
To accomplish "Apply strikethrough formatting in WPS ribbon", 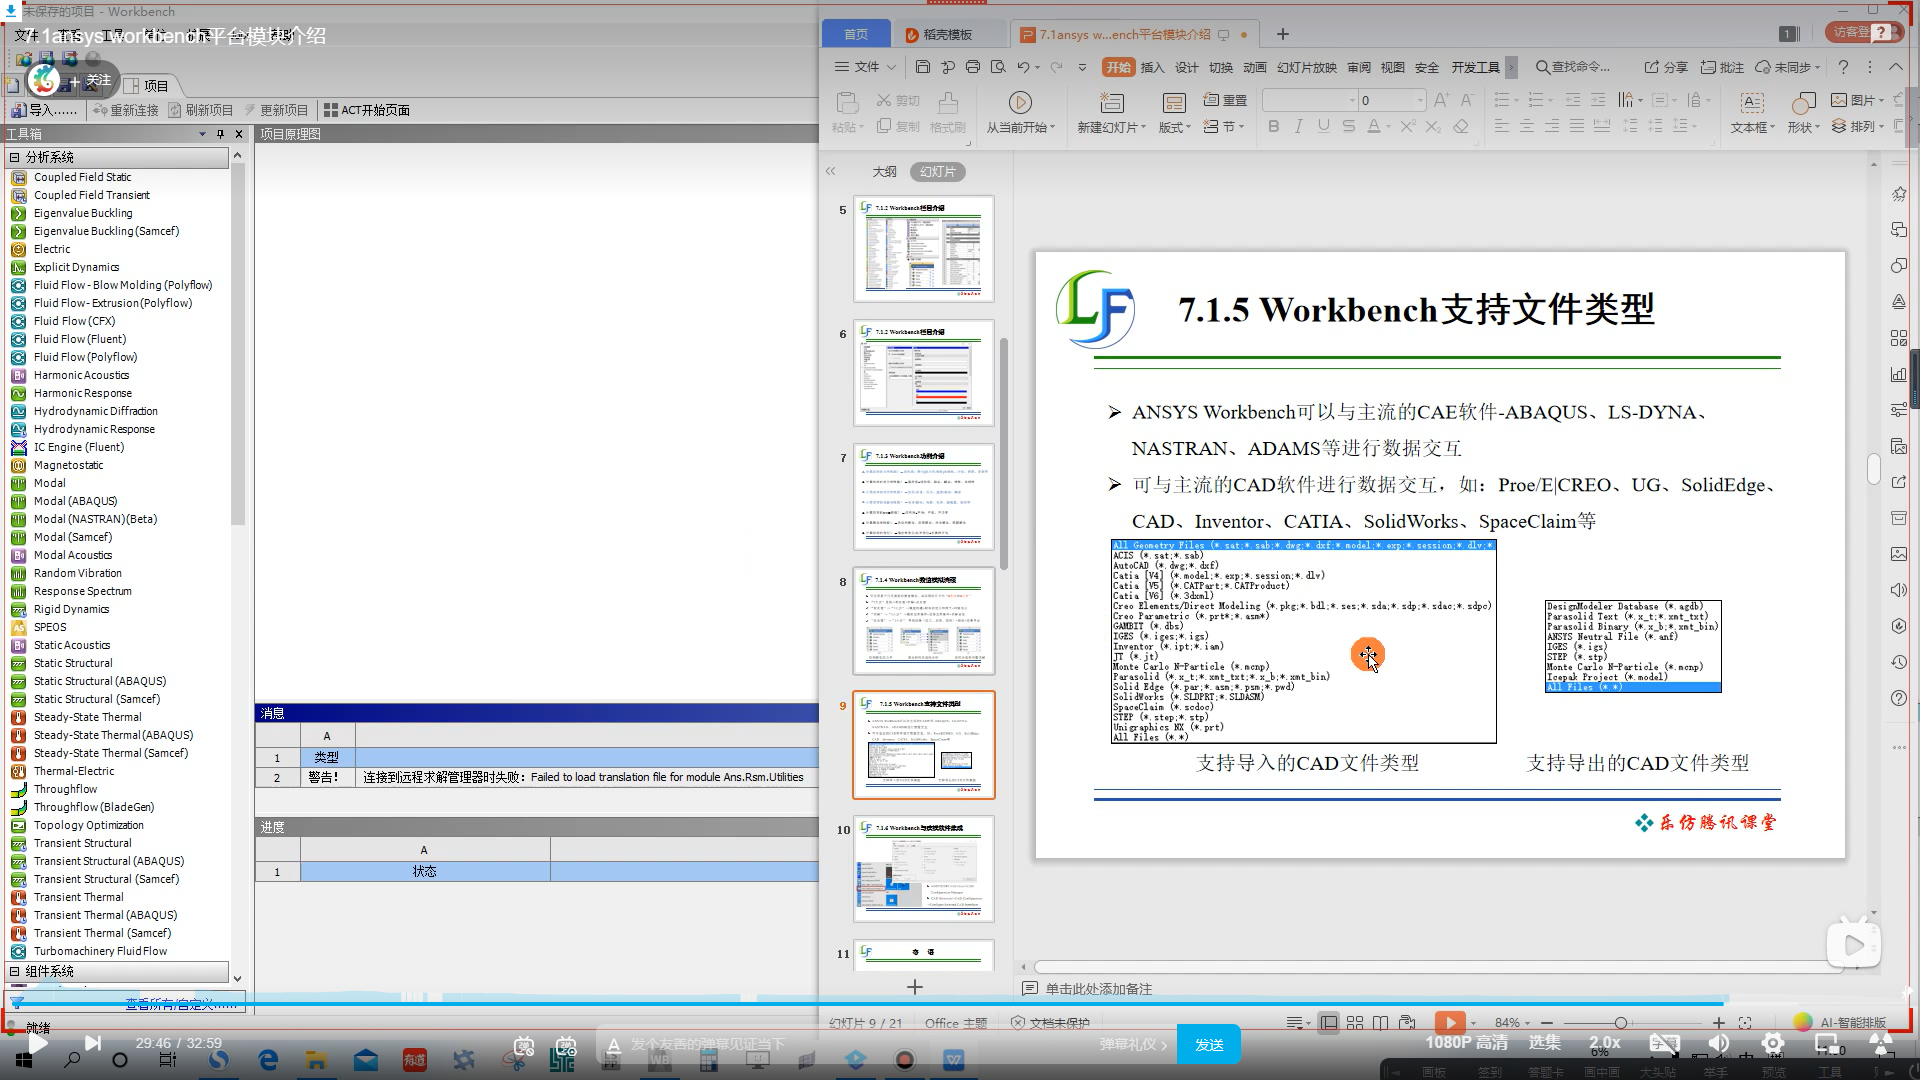I will 1348,126.
